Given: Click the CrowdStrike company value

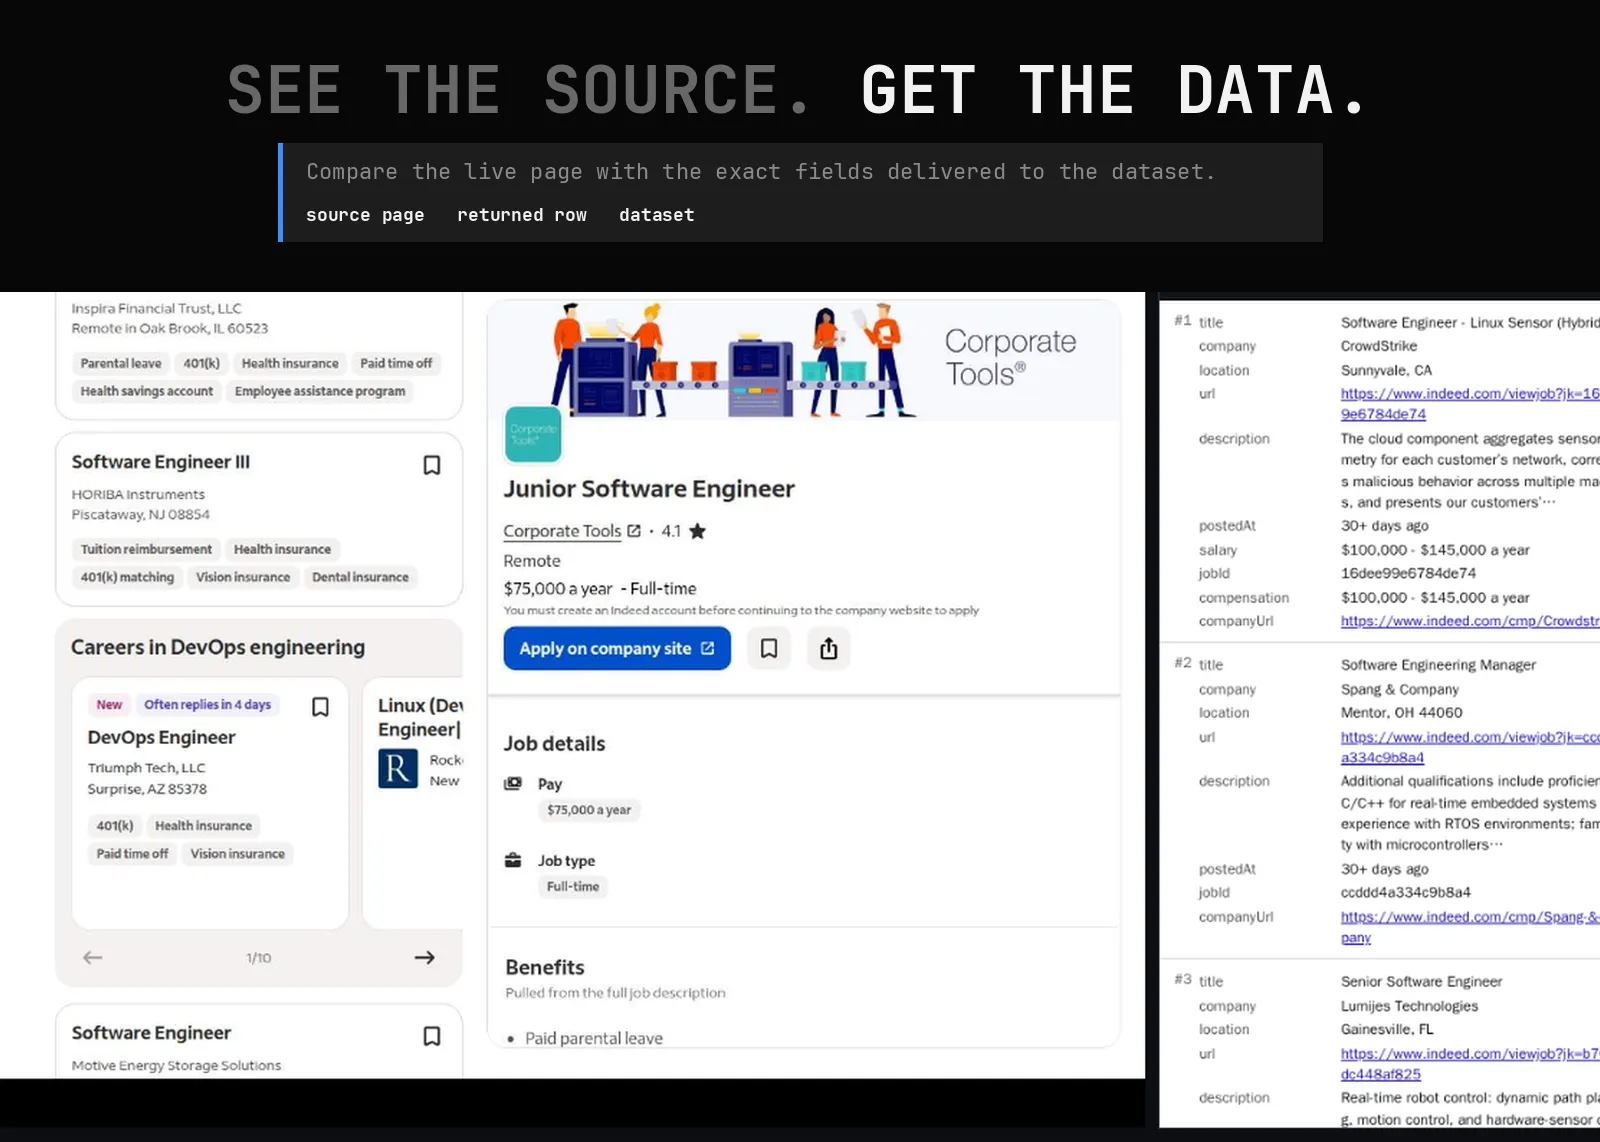Looking at the screenshot, I should [x=1379, y=346].
